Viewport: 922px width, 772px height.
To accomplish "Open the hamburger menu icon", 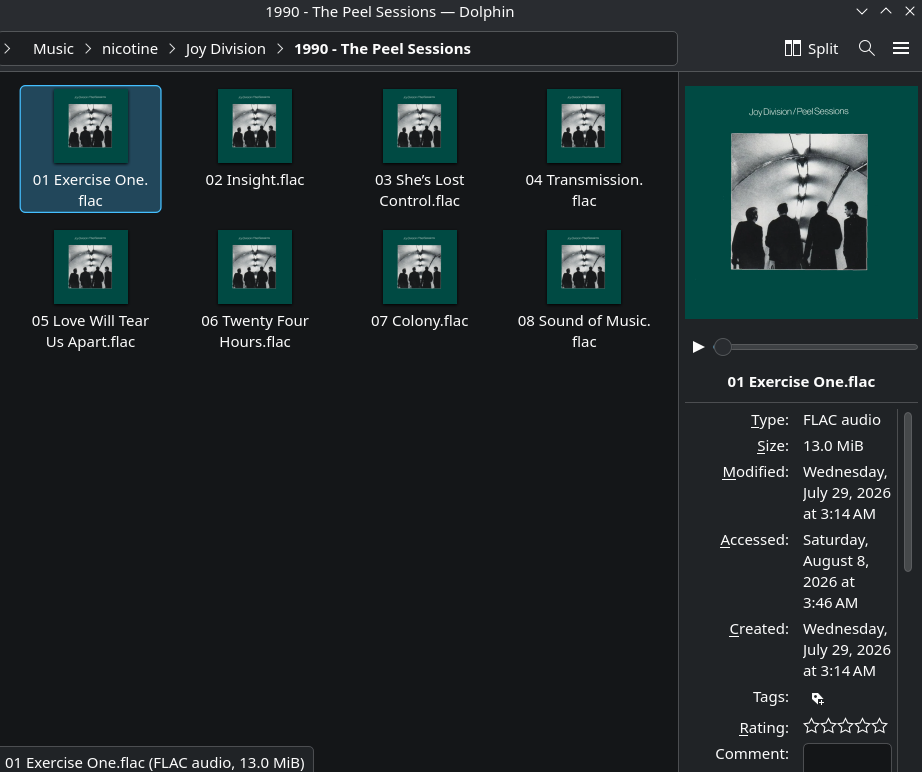I will [x=901, y=48].
